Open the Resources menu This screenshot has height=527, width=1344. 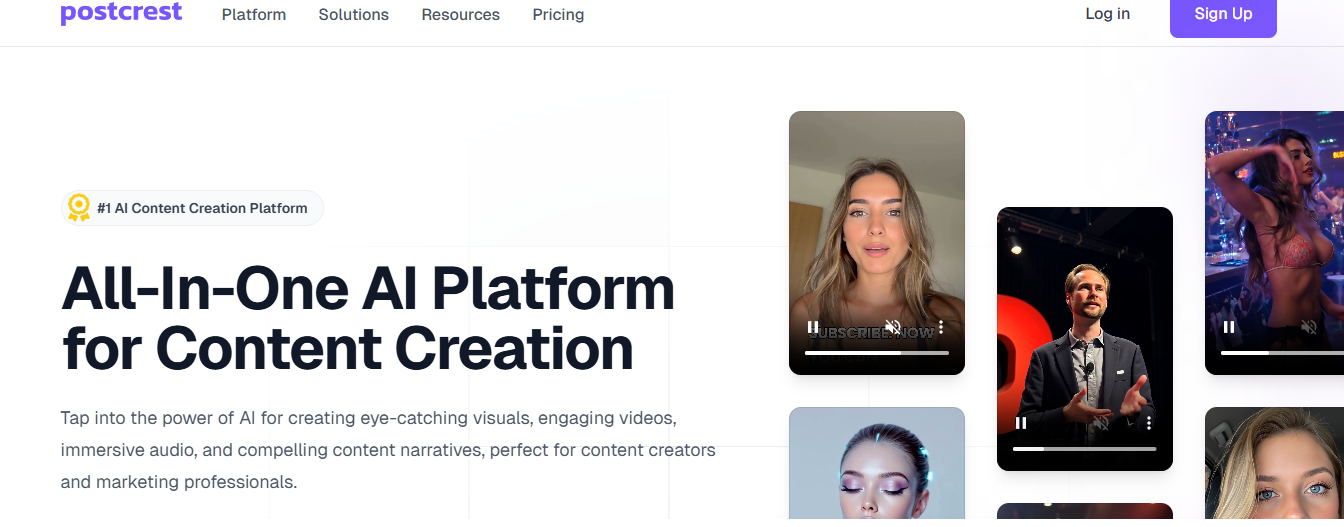[461, 15]
